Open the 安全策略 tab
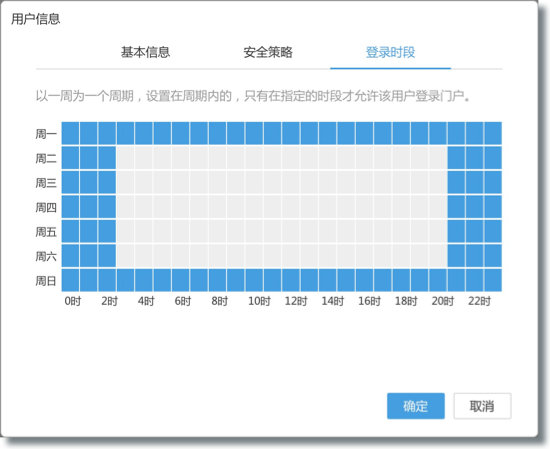550x449 pixels. [x=268, y=53]
